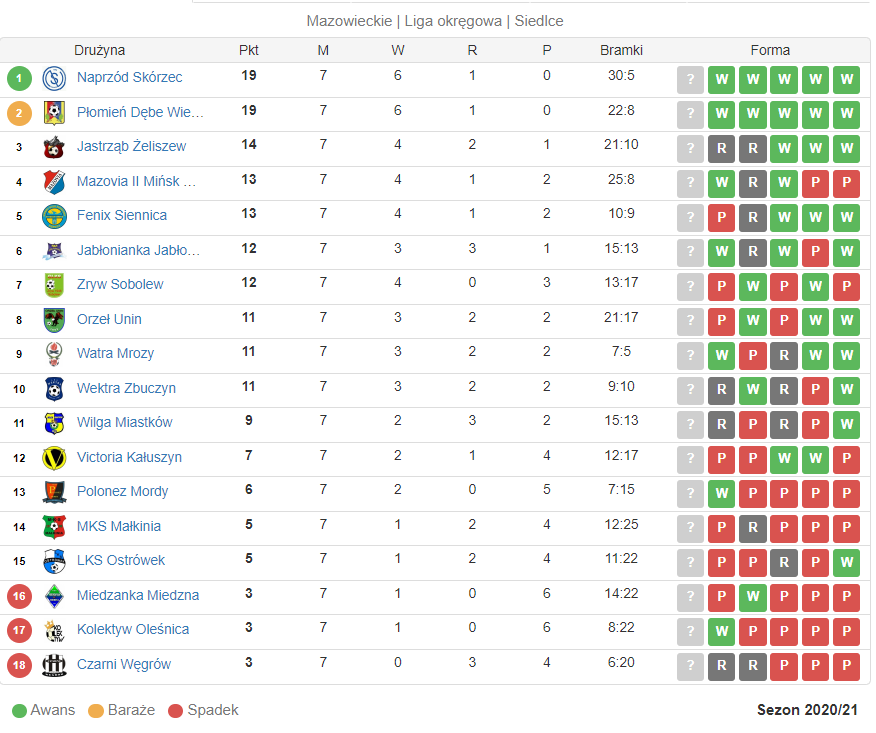Image resolution: width=876 pixels, height=733 pixels.
Task: Click the Jastrząb Żeliszew team logo
Action: 54,147
